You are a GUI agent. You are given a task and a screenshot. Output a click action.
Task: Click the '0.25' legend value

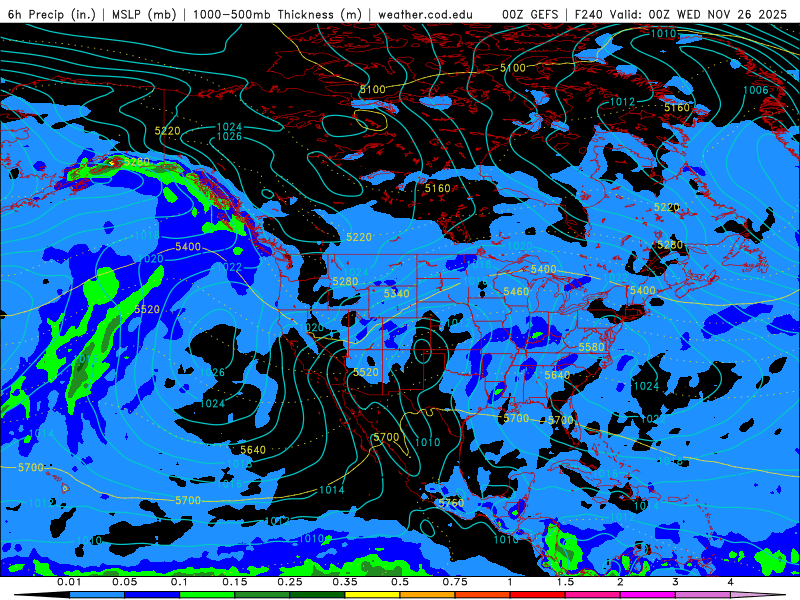pos(290,582)
